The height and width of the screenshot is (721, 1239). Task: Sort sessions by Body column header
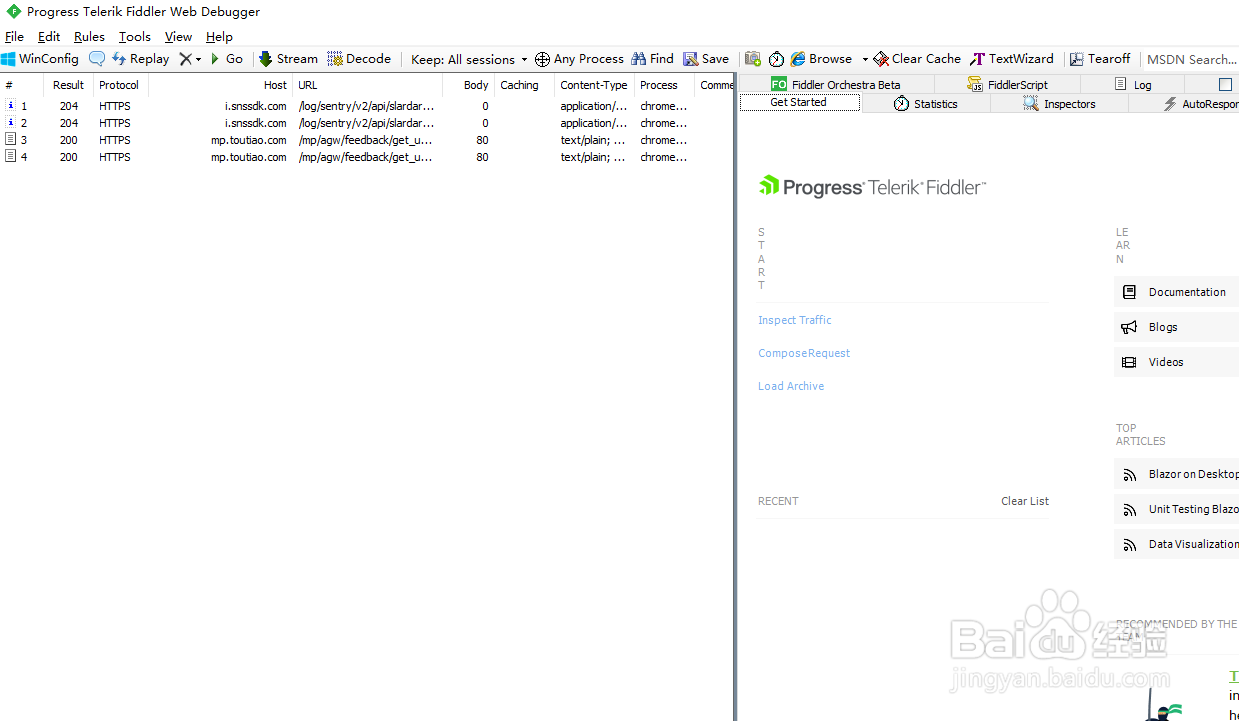click(468, 85)
